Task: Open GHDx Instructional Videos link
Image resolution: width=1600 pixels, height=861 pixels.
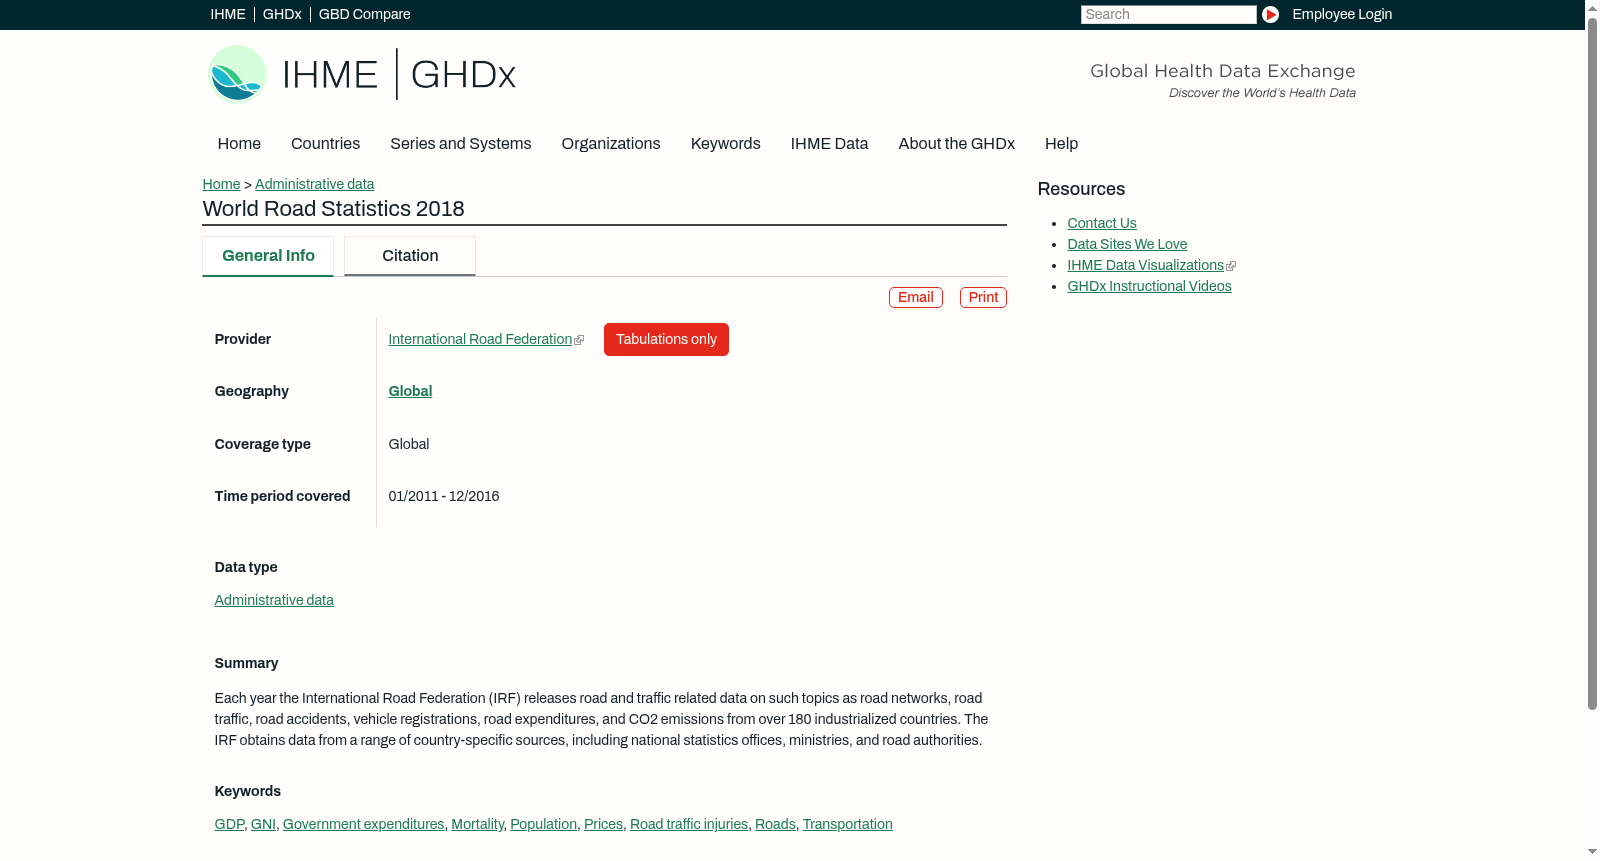Action: pos(1149,287)
